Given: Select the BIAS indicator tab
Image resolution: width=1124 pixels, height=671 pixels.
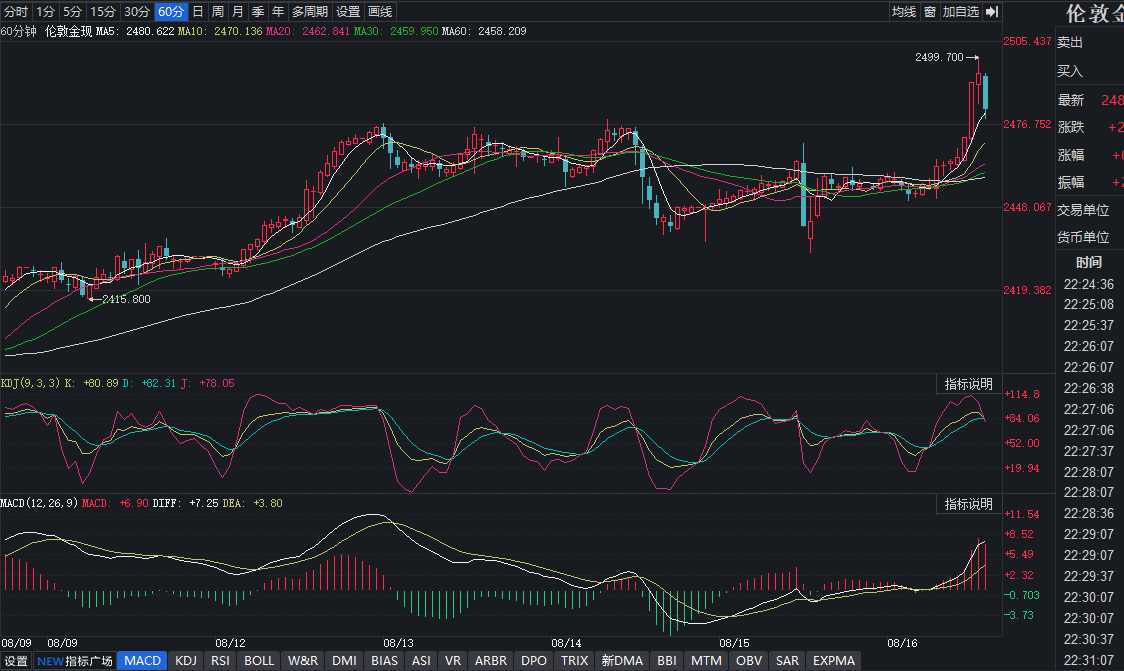Looking at the screenshot, I should coord(384,661).
